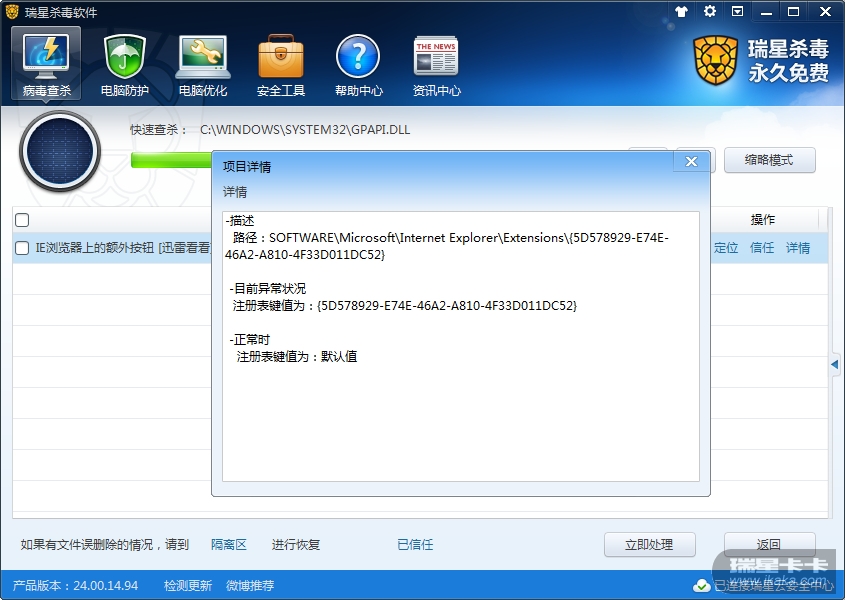Open the 隔离区 quarantine link
The image size is (845, 600).
(x=228, y=544)
